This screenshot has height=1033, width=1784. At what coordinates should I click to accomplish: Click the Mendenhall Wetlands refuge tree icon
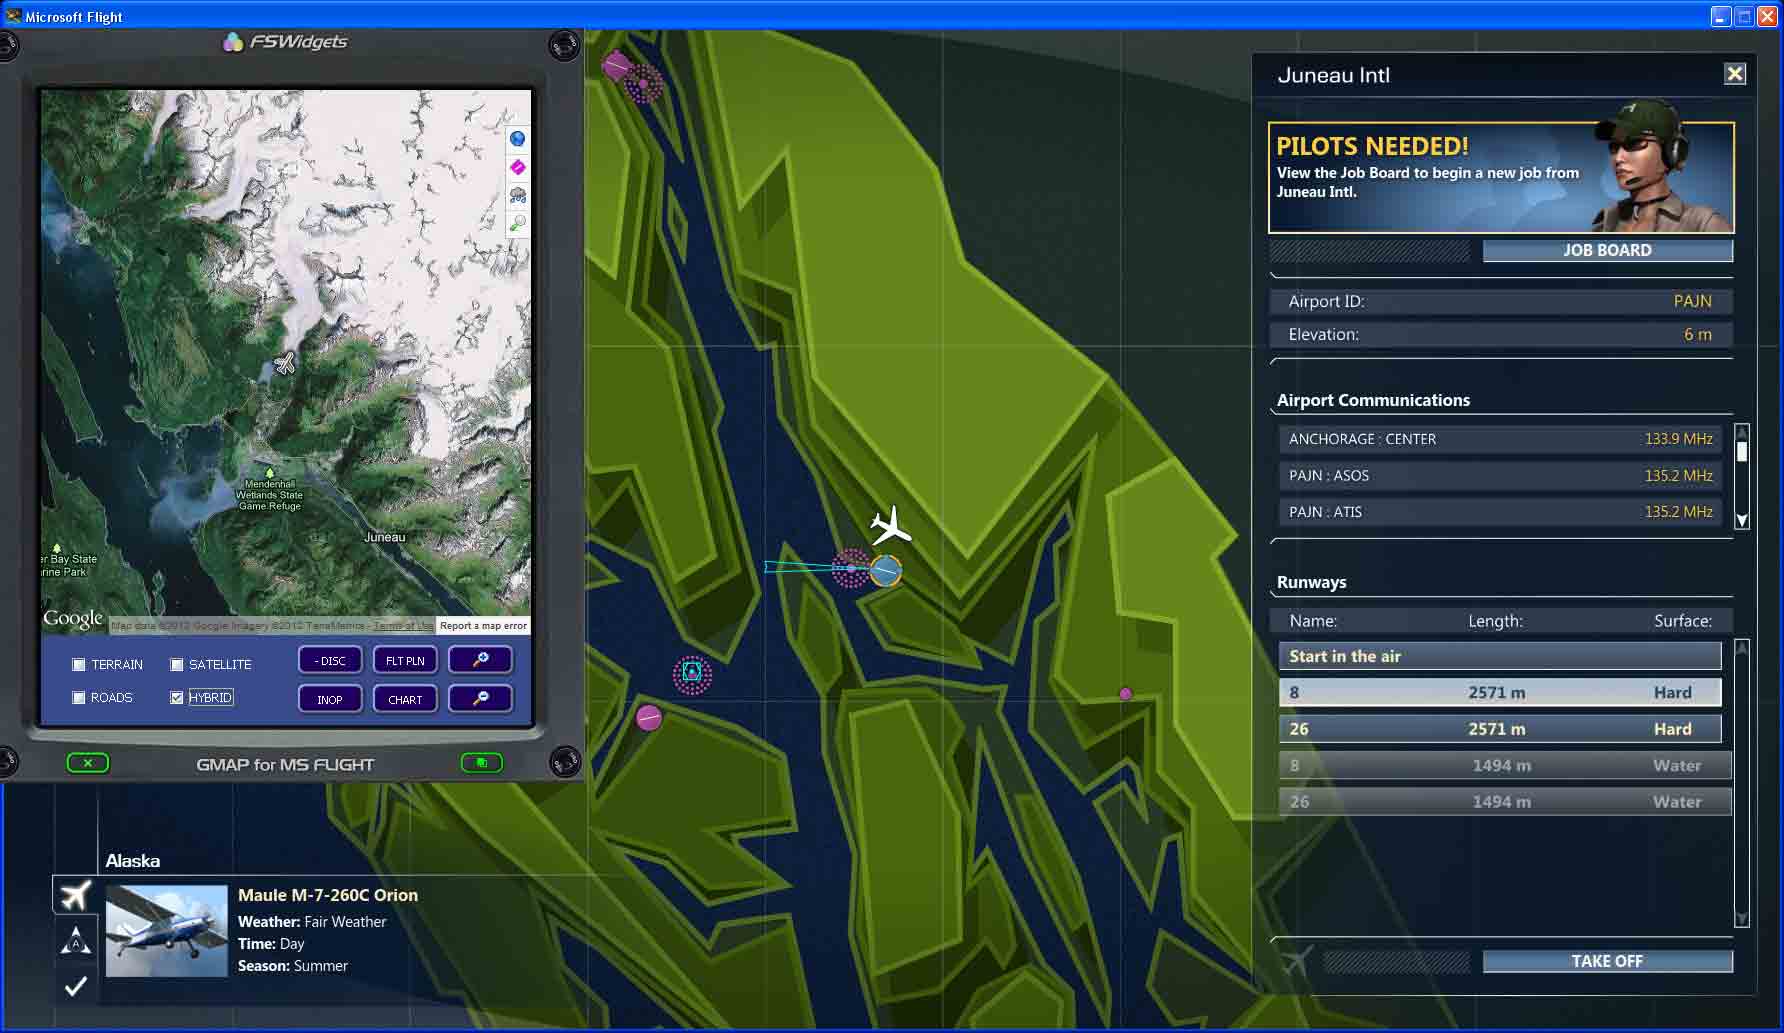[269, 472]
